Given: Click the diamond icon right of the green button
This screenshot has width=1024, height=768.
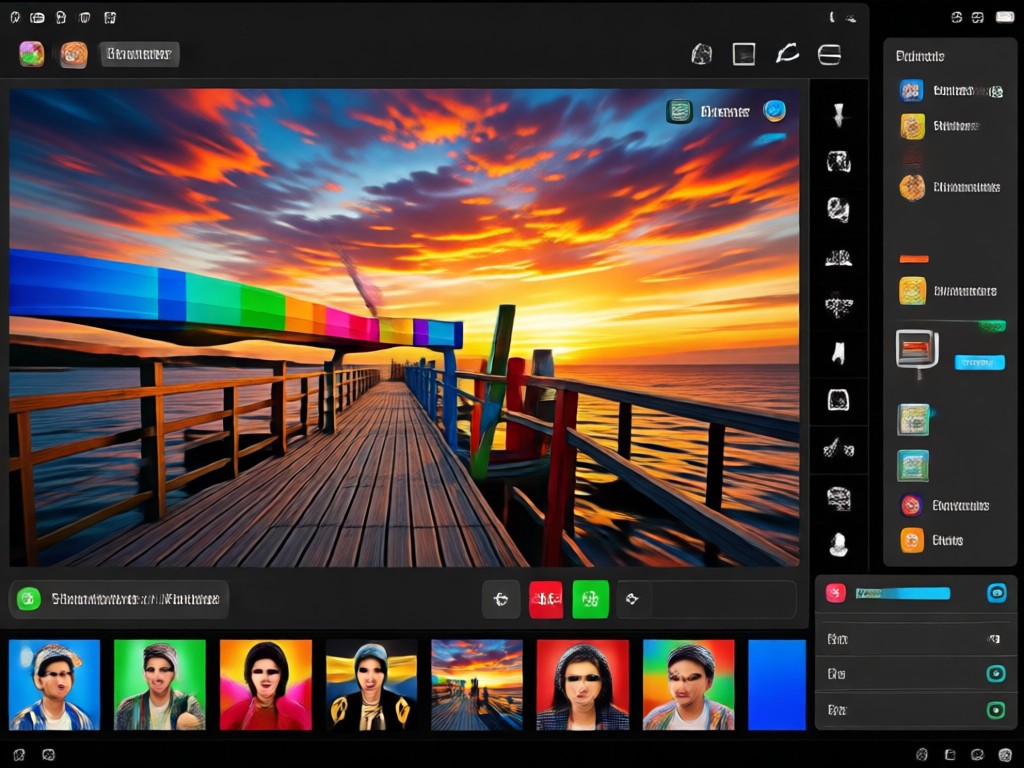Looking at the screenshot, I should pyautogui.click(x=632, y=599).
